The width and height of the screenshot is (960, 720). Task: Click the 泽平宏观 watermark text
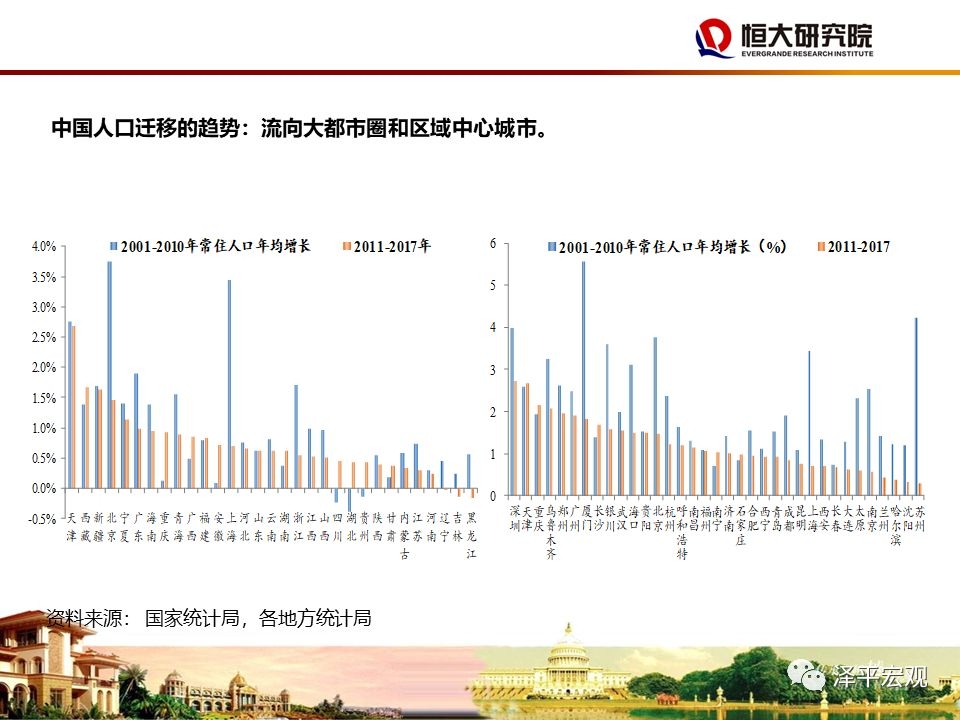coord(880,677)
